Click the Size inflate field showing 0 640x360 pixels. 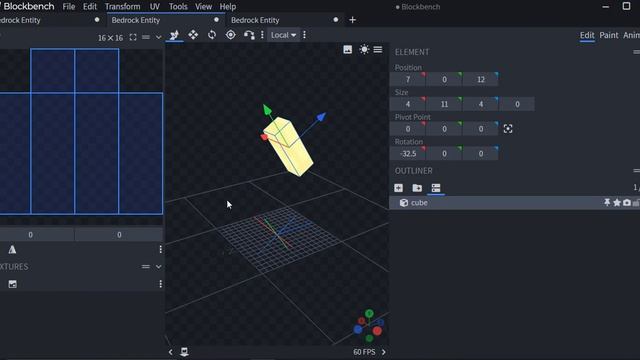[517, 104]
